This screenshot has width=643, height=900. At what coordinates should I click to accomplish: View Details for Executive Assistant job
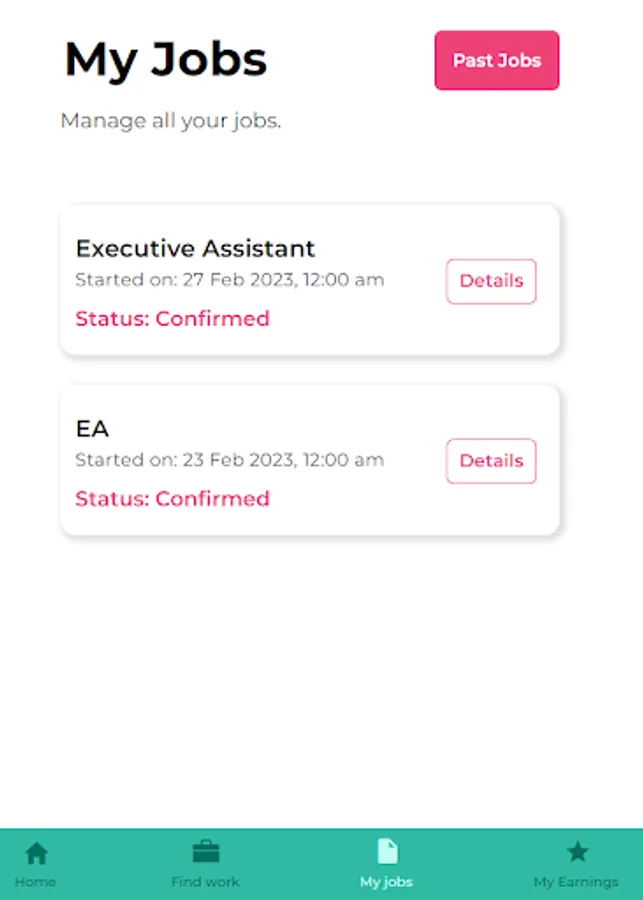coord(491,281)
